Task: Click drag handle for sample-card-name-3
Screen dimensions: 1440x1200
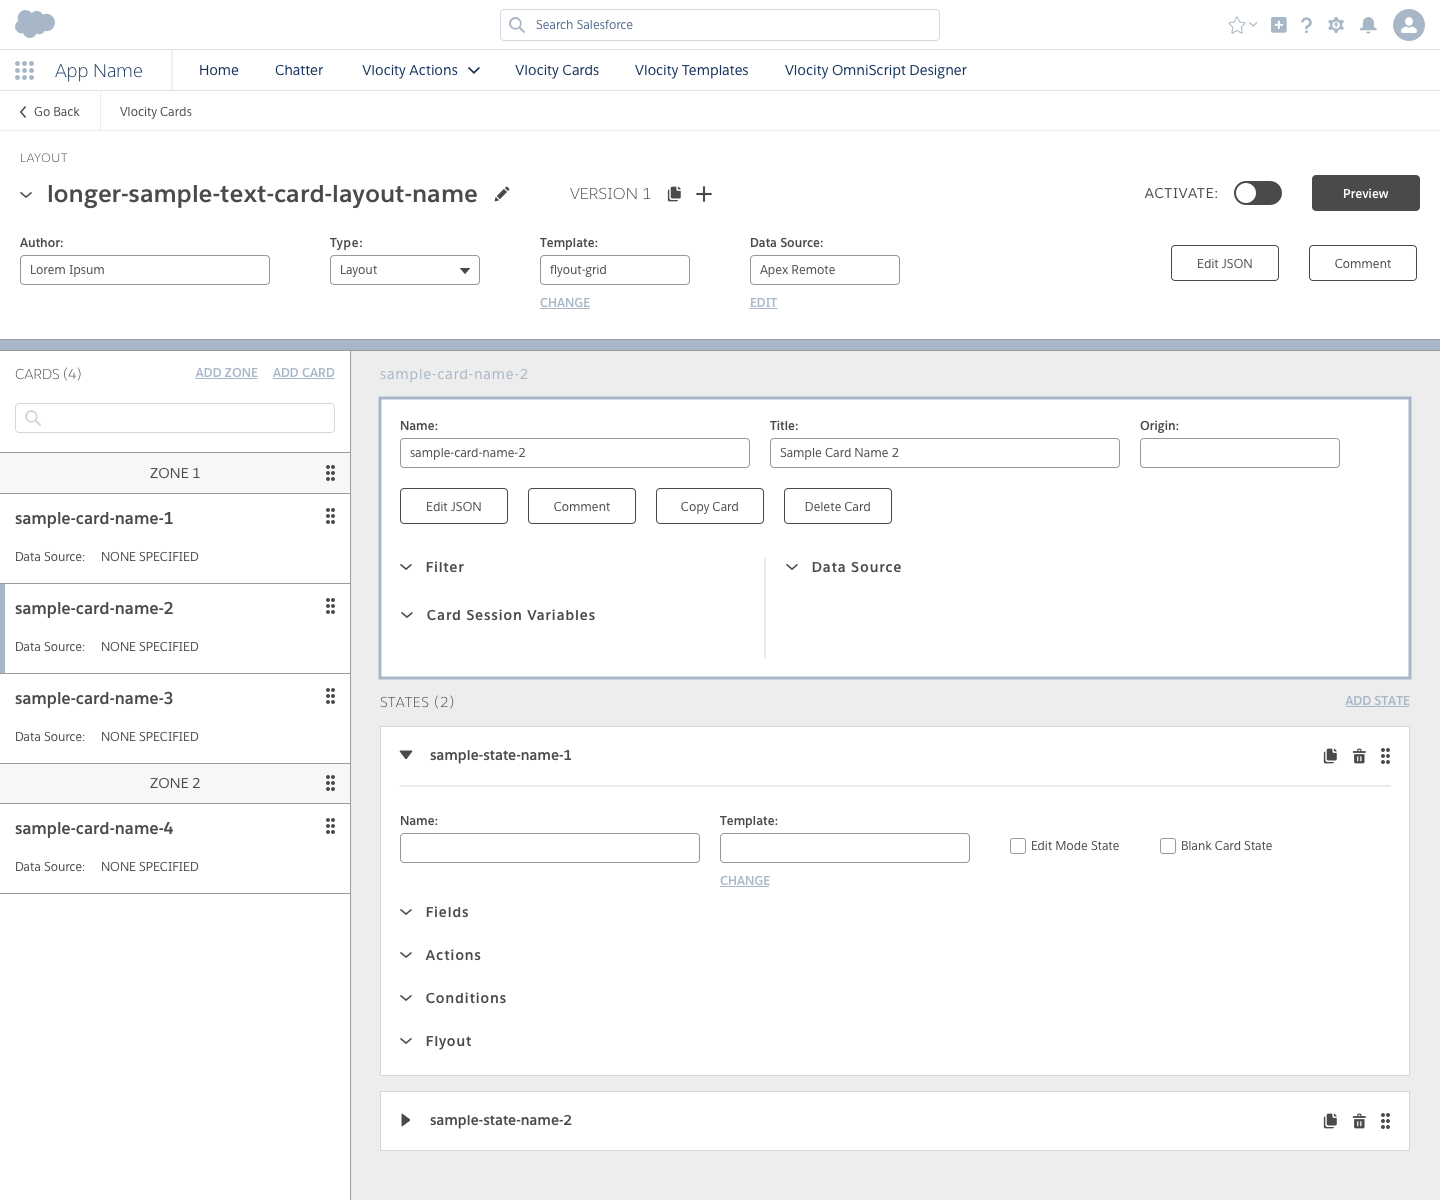Action: point(330,696)
